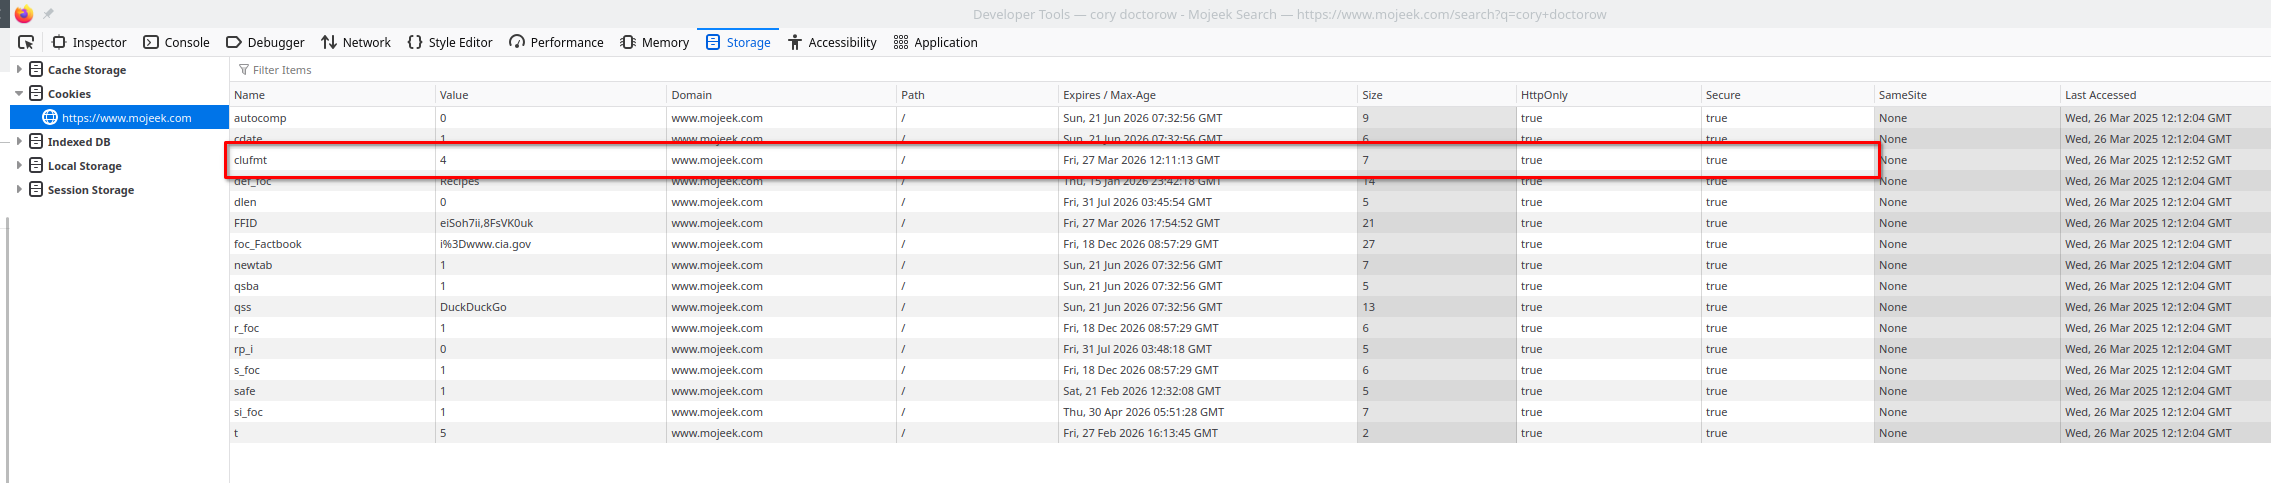Switch to the Console tab
Screen dimensions: 2271x483
point(176,42)
